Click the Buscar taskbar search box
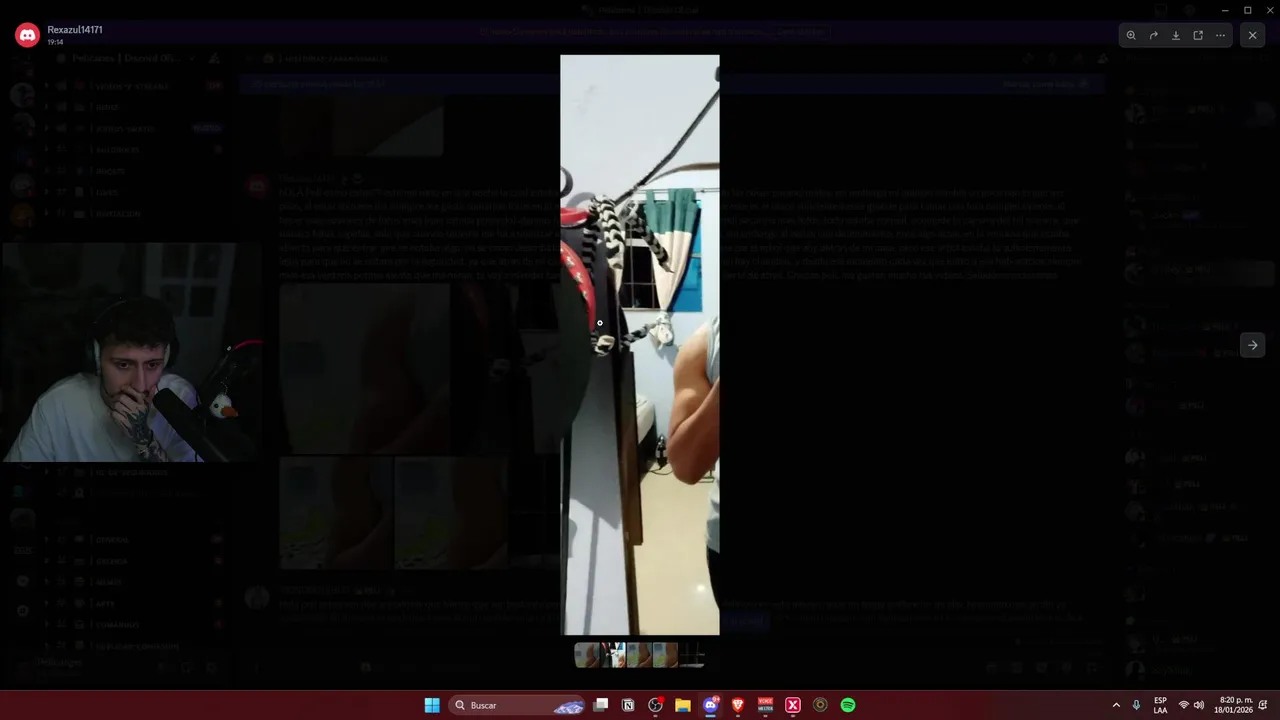 (x=517, y=705)
